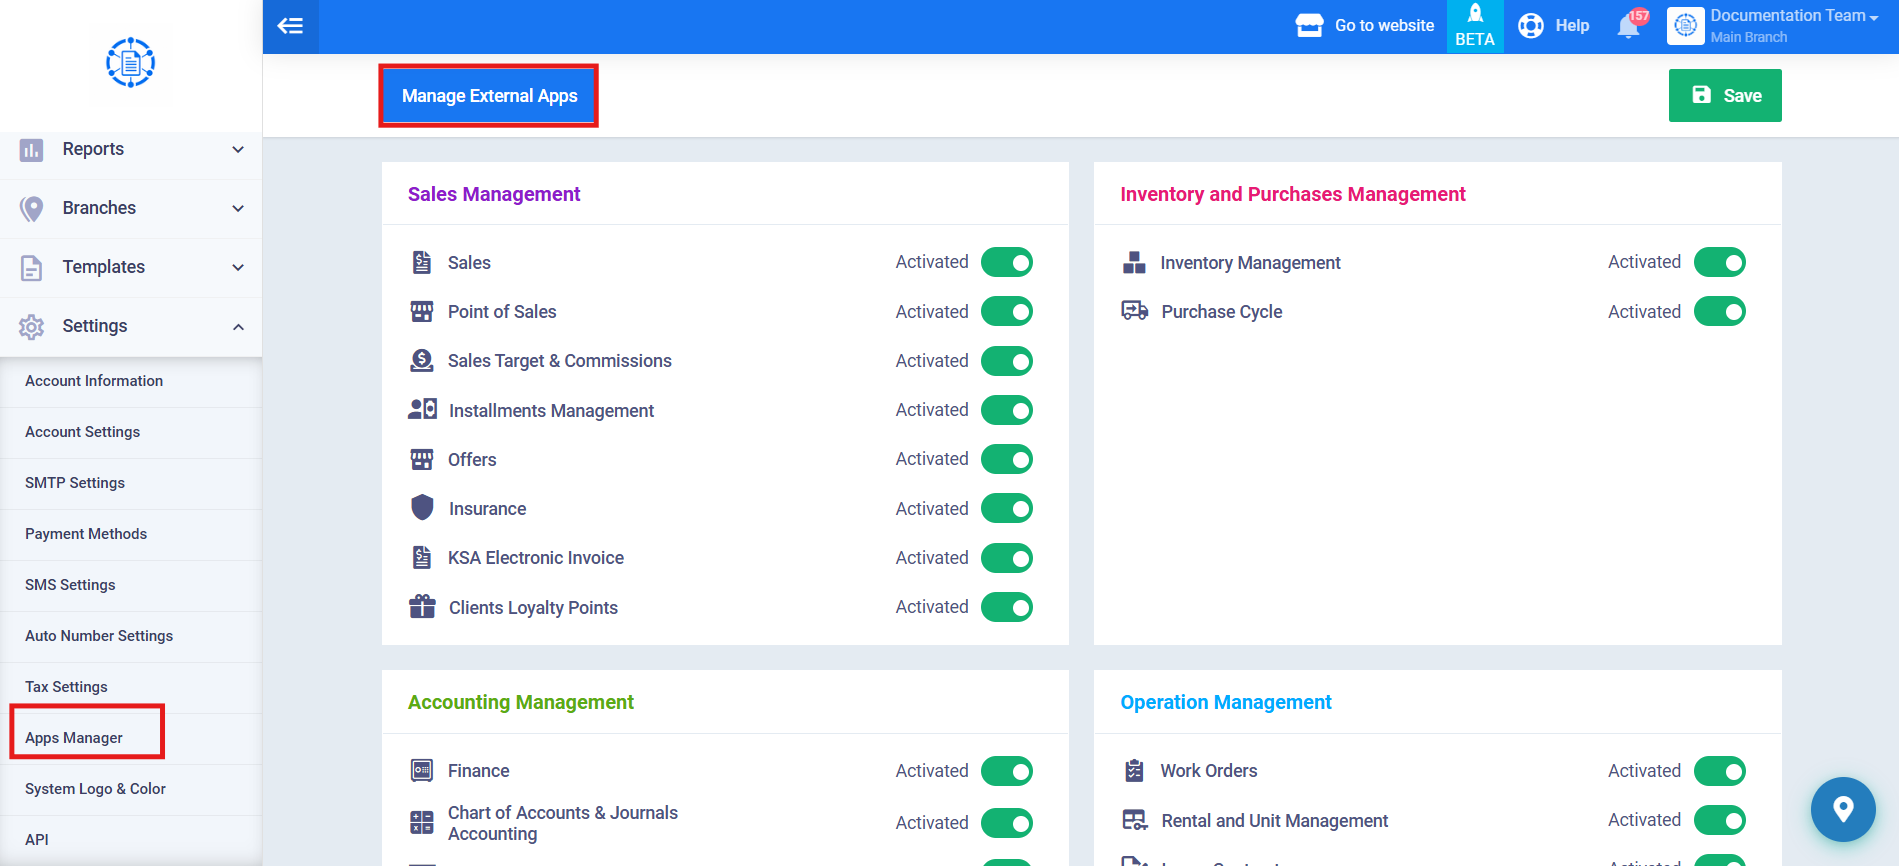Click the Offers store icon
The image size is (1899, 866).
(422, 460)
